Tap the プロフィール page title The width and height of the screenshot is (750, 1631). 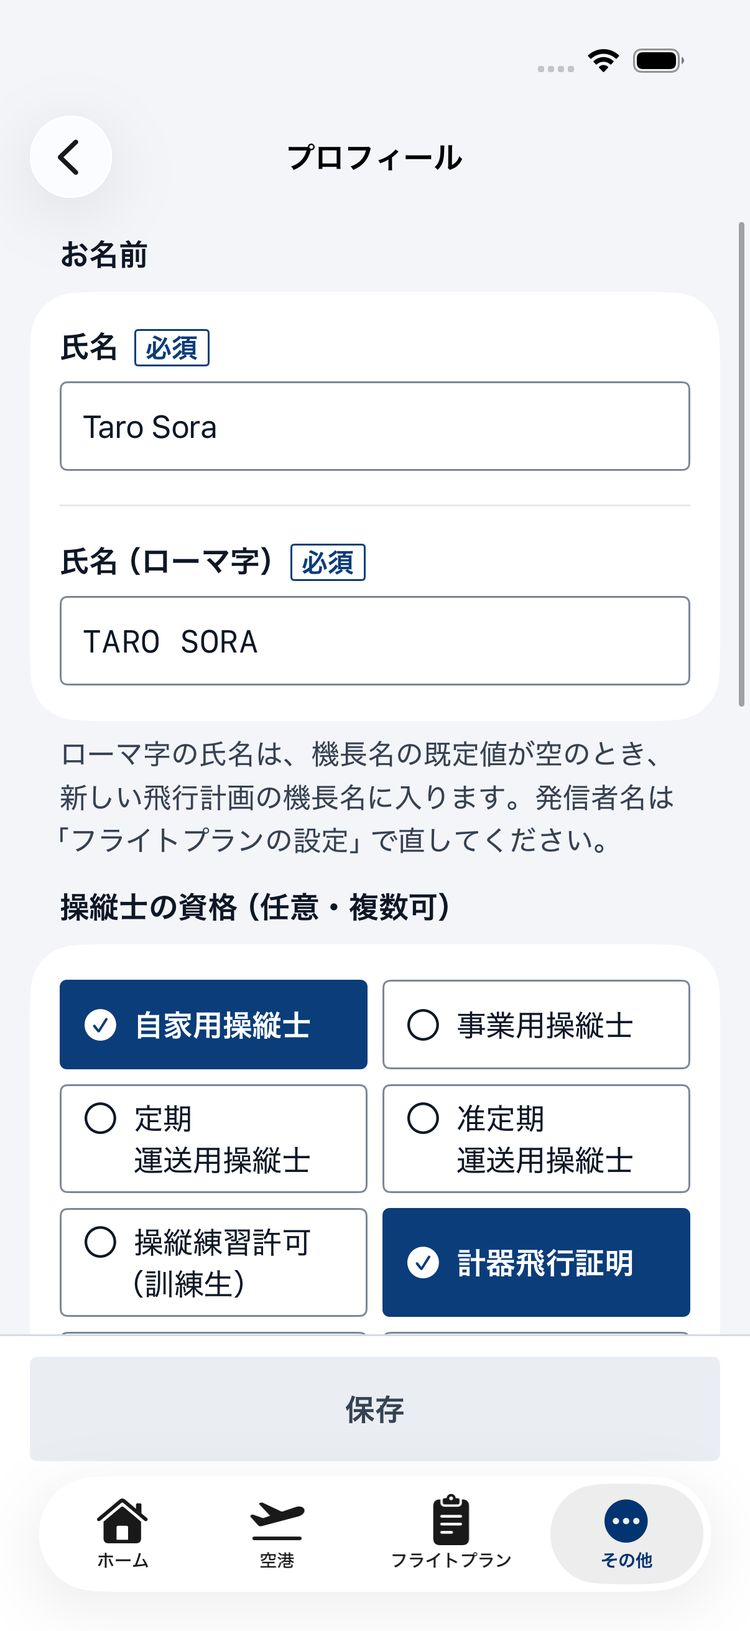pos(375,157)
